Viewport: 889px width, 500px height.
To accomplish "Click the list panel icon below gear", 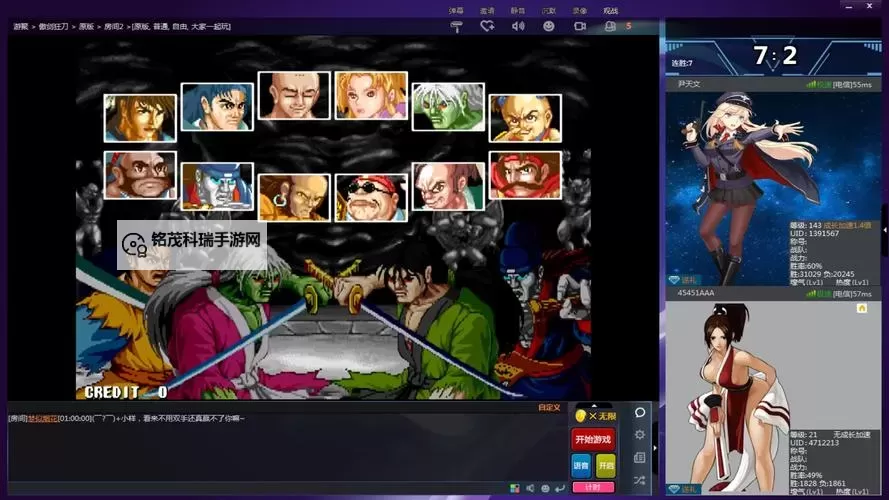I will point(640,458).
